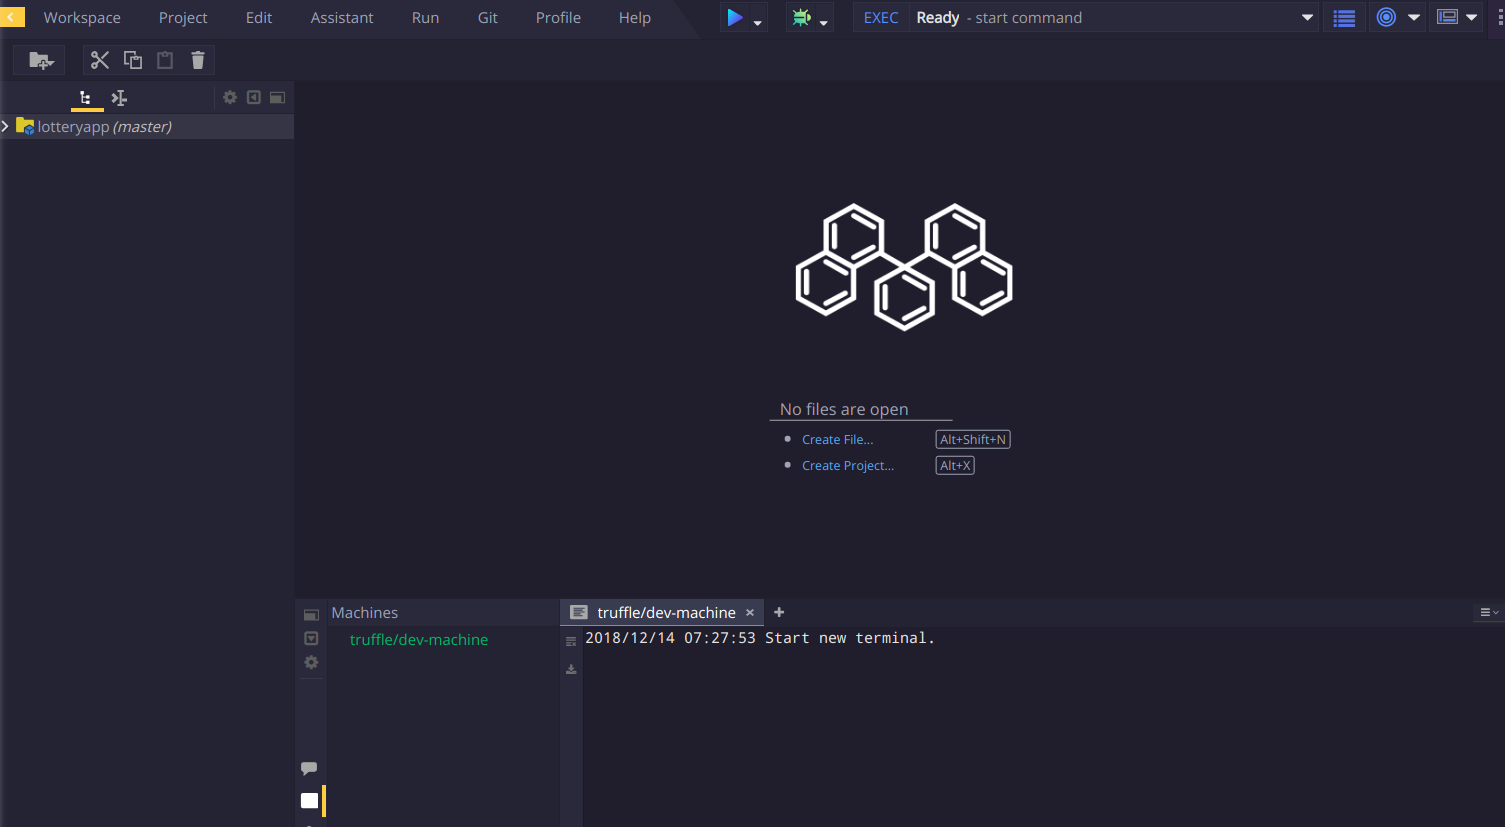Click the Machines panel header
The width and height of the screenshot is (1505, 827).
click(x=365, y=613)
